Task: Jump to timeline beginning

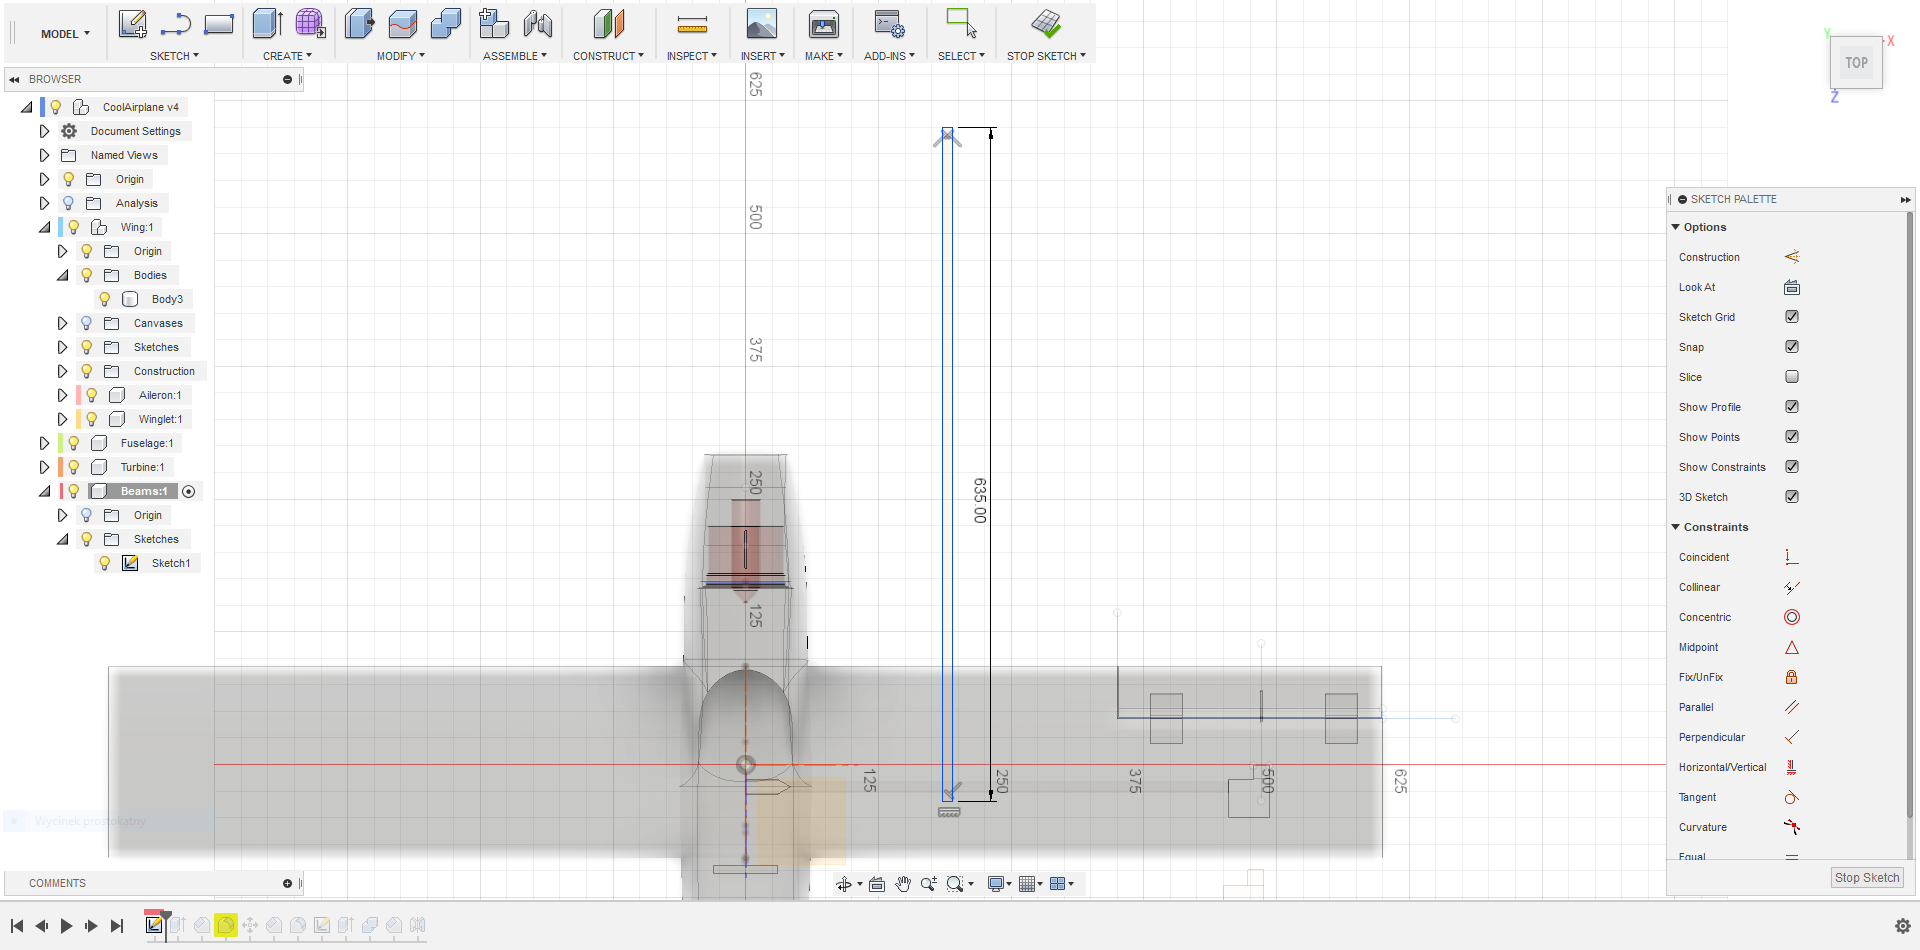Action: pos(17,926)
